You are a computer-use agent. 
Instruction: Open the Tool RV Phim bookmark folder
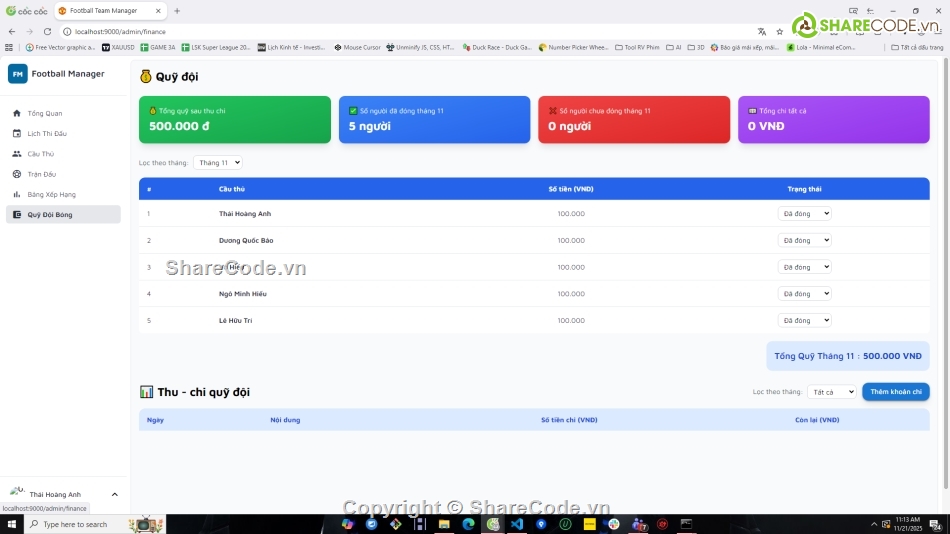[637, 47]
